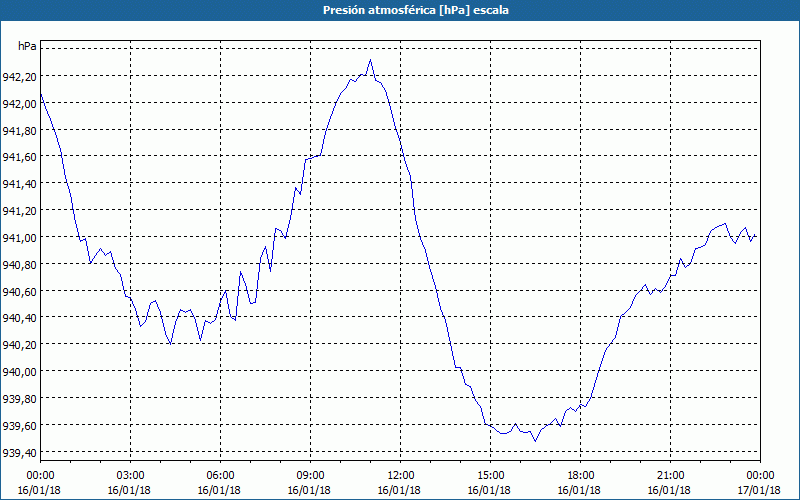Click the 15:00 time marker

coord(490,475)
